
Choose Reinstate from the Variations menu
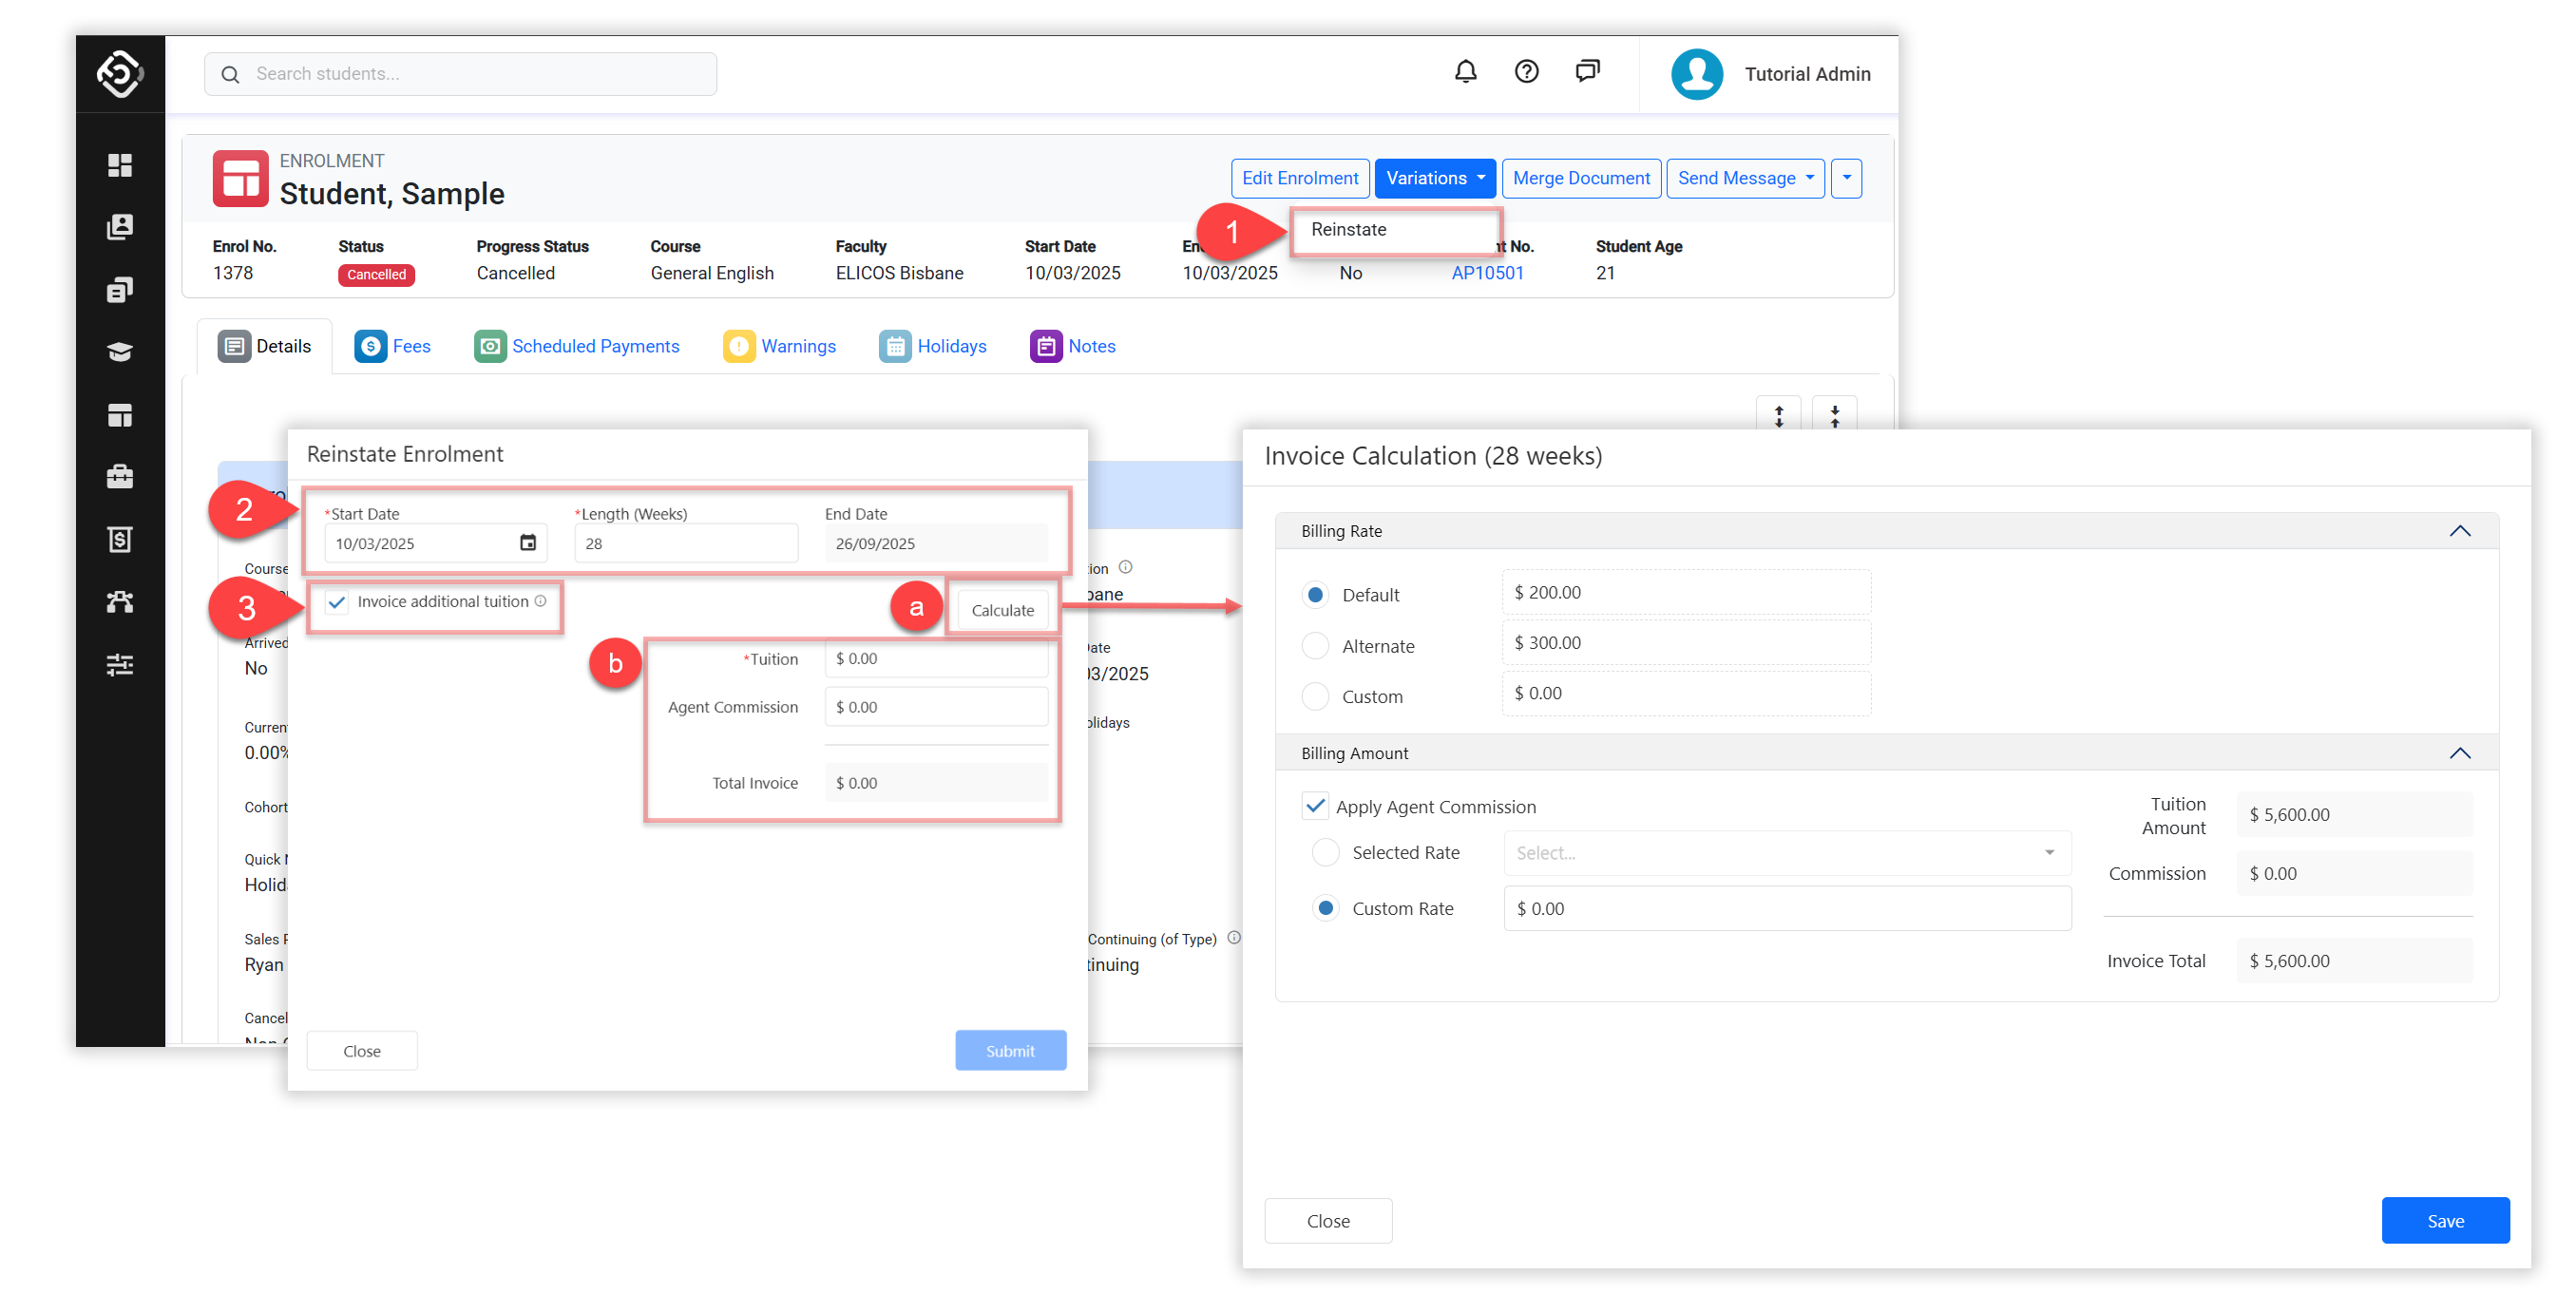1348,230
